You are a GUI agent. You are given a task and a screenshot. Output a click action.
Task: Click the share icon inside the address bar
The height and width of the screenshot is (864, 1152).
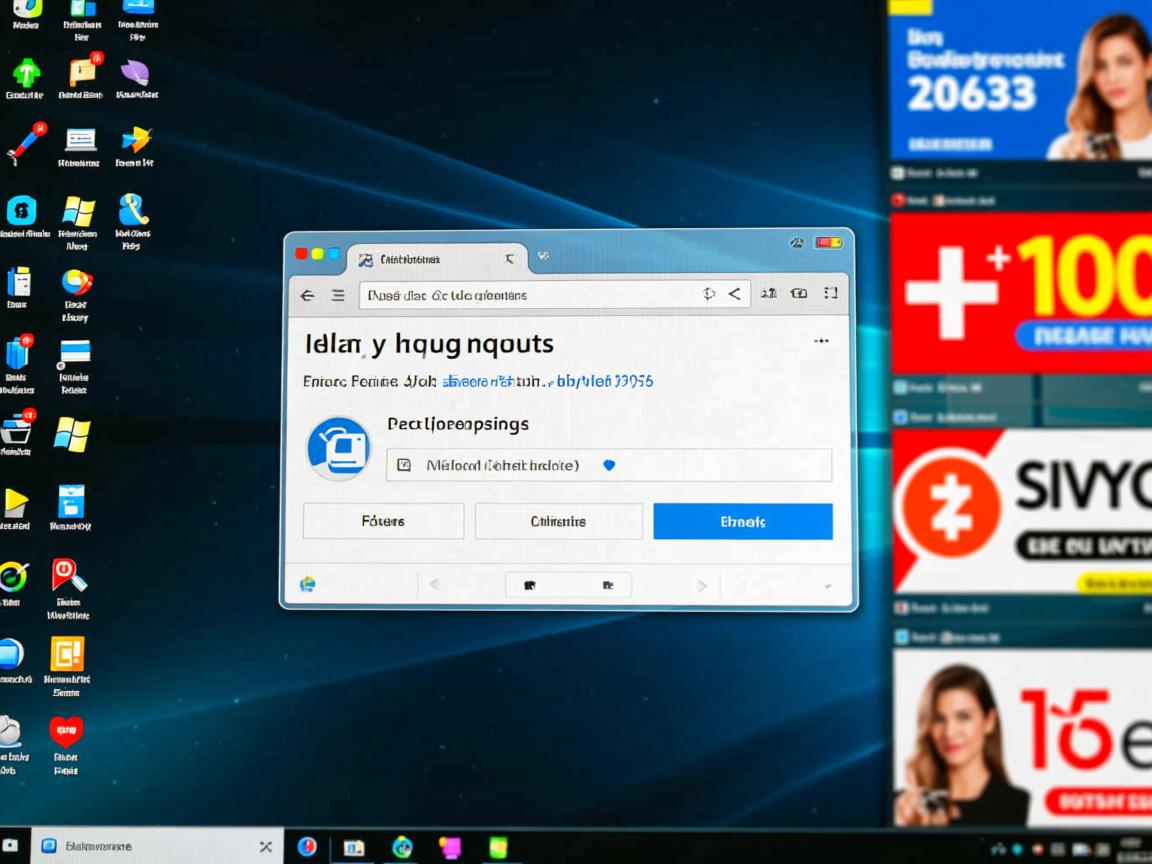coord(735,294)
